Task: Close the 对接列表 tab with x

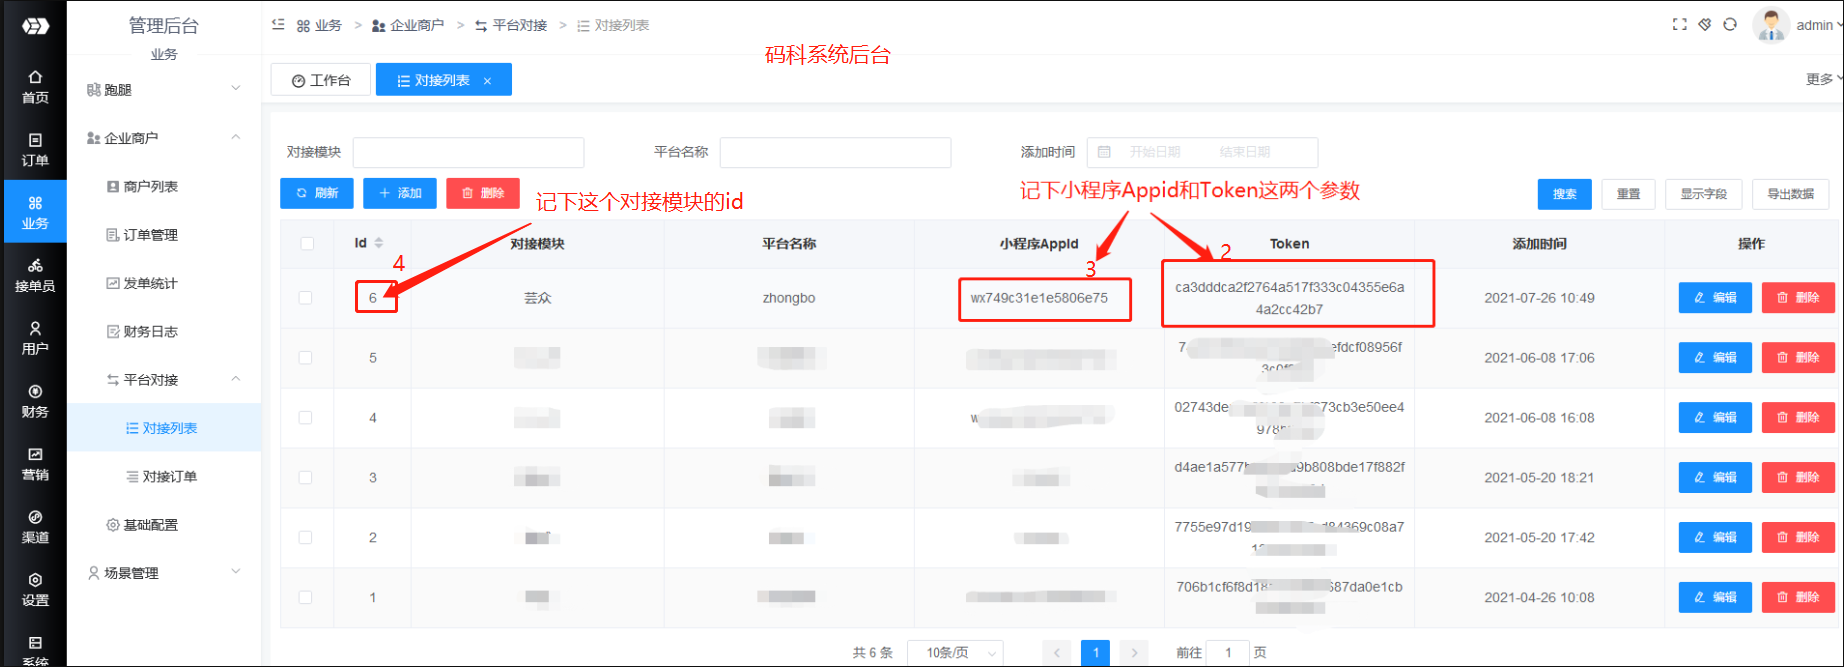Action: (x=487, y=81)
